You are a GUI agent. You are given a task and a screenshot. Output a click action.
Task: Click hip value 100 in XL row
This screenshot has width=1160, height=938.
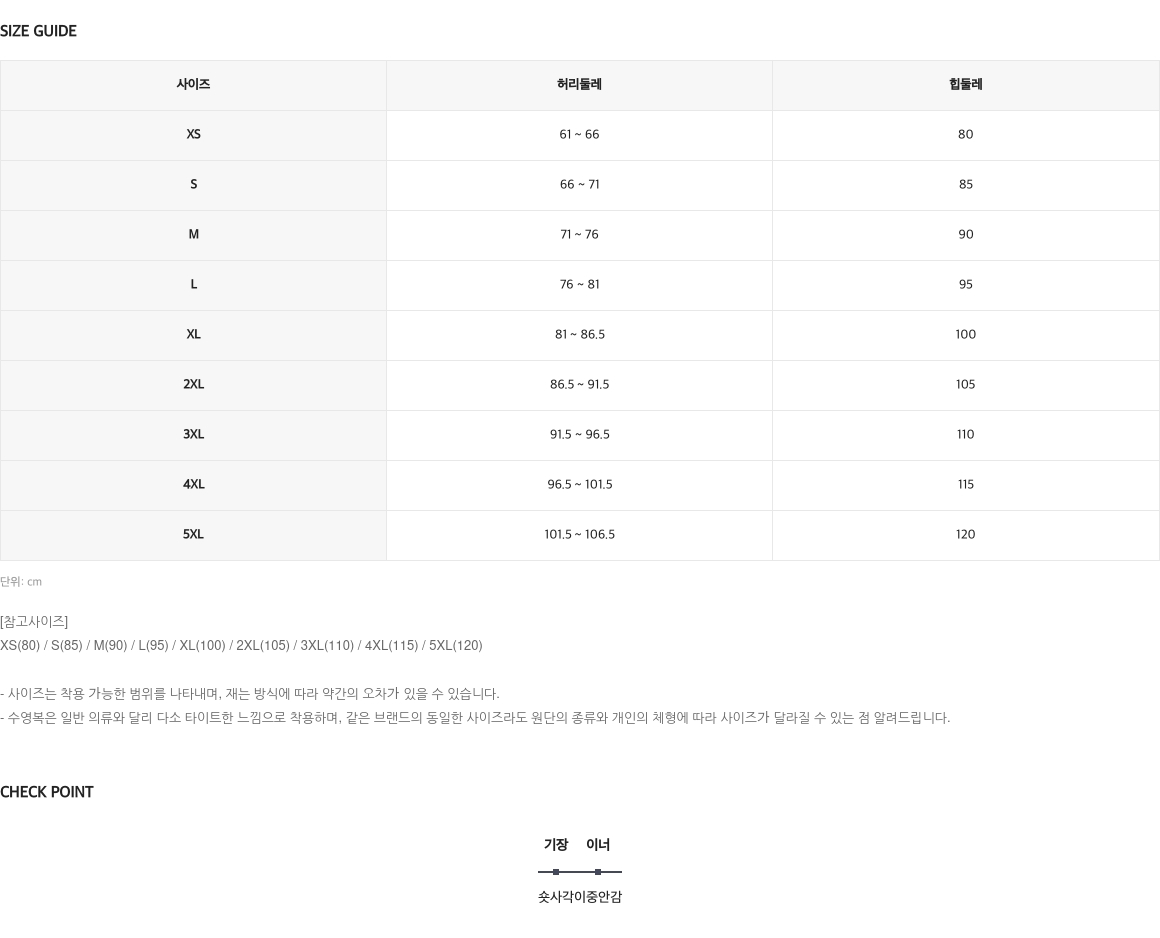(965, 334)
